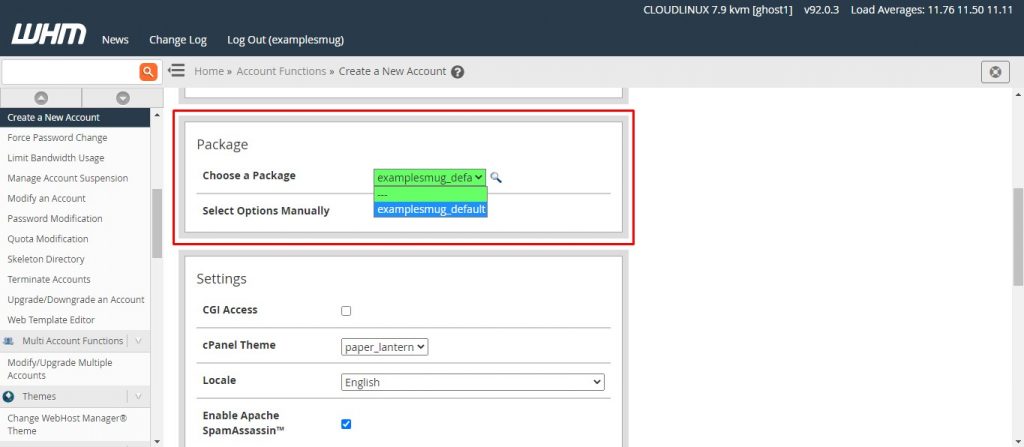
Task: Collapse the Themes section chevron
Action: [x=138, y=397]
